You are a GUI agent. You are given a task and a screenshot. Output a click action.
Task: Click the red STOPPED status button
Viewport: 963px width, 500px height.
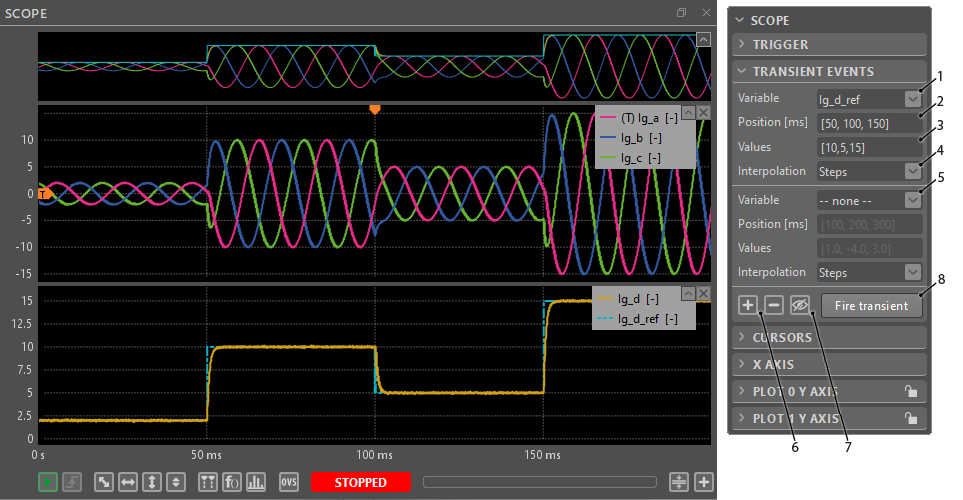(x=361, y=482)
